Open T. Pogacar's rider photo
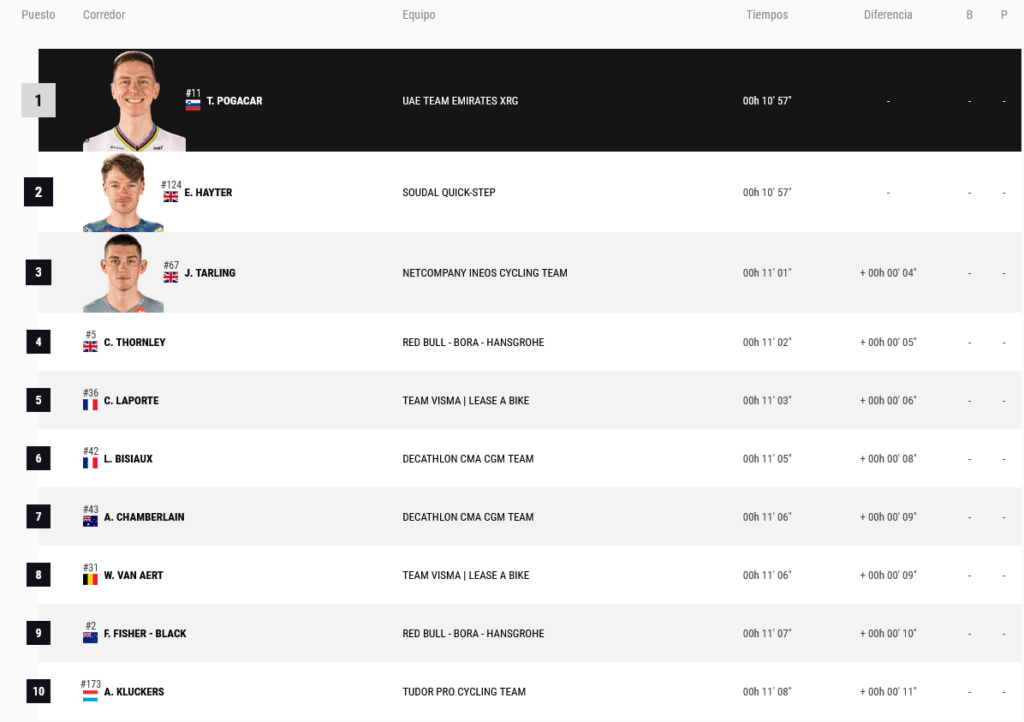Image resolution: width=1024 pixels, height=722 pixels. [134, 101]
